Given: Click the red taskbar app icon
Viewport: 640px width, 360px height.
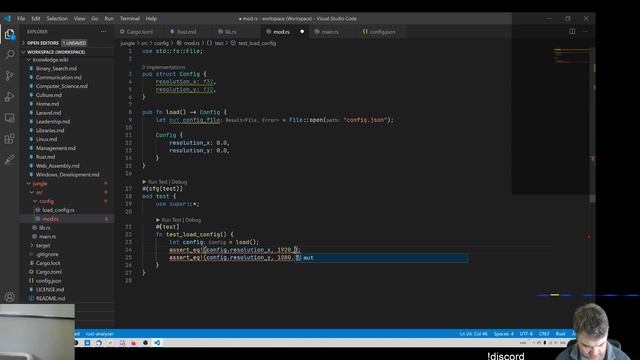Looking at the screenshot, I should coord(133,342).
